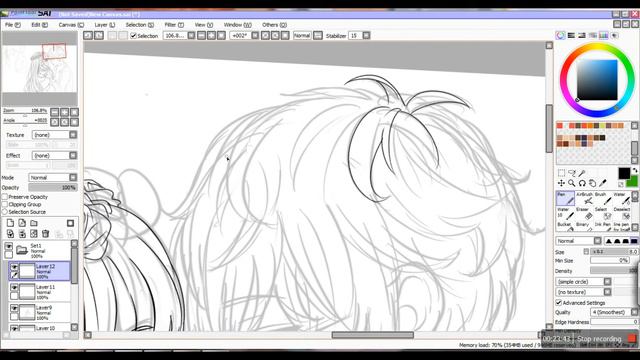Click the black foreground color swatch
The width and height of the screenshot is (640, 360).
click(x=624, y=173)
